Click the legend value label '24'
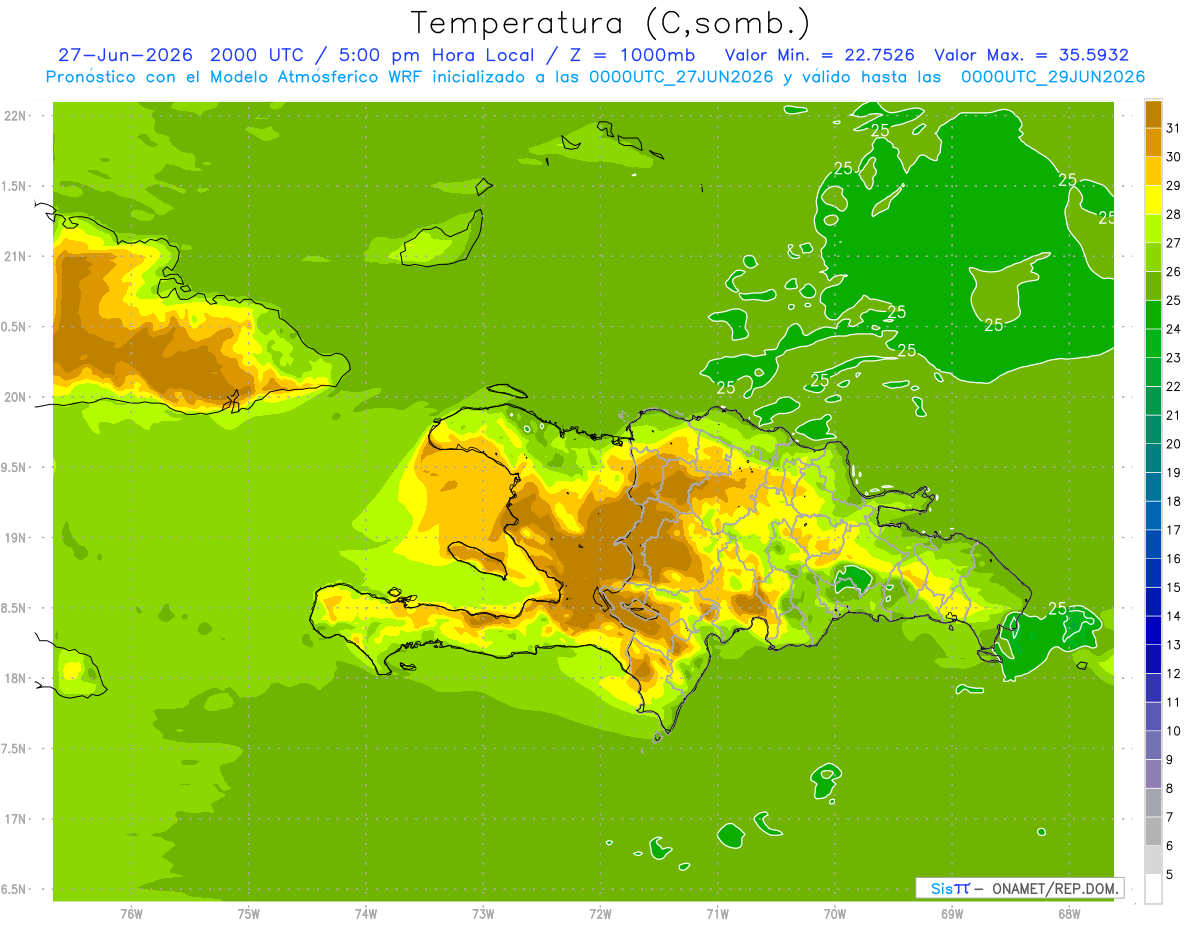1200x927 pixels. coord(1174,329)
